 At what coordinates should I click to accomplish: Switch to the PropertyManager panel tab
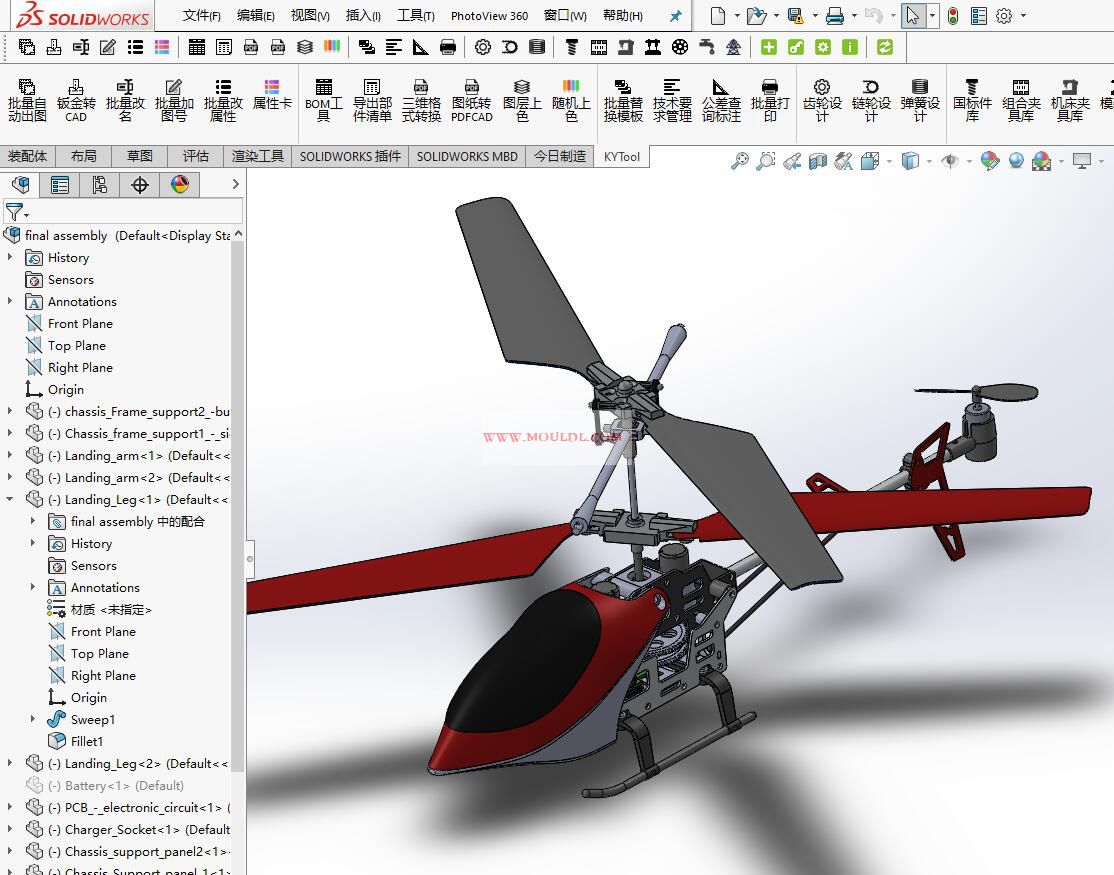coord(60,184)
